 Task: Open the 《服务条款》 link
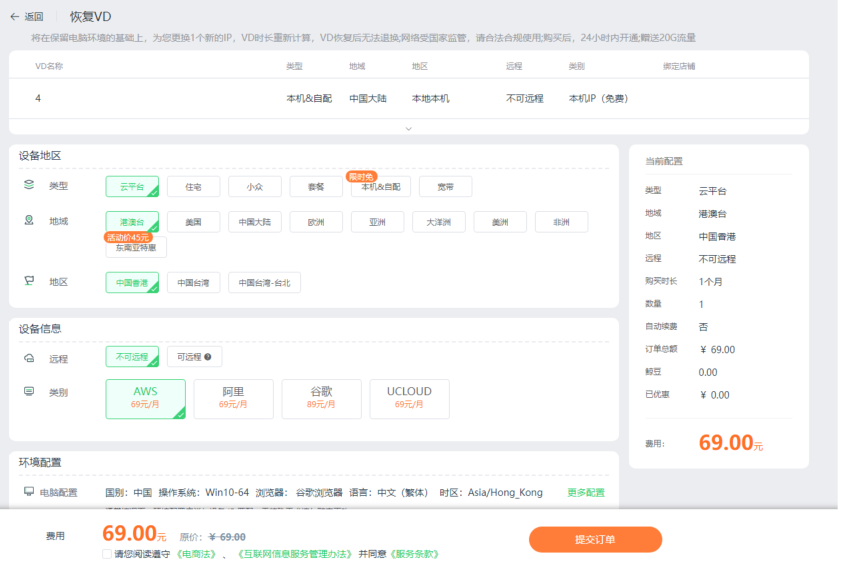pos(415,554)
